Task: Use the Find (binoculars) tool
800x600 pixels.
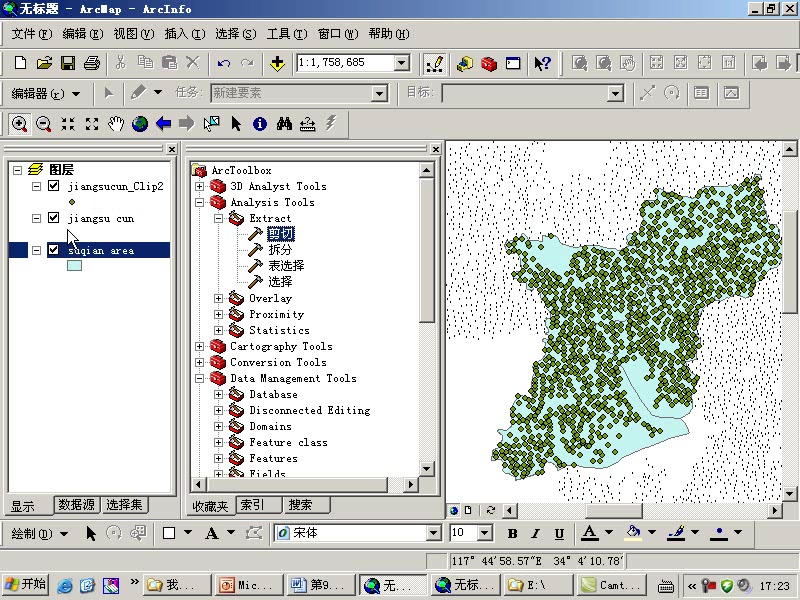Action: [x=283, y=124]
